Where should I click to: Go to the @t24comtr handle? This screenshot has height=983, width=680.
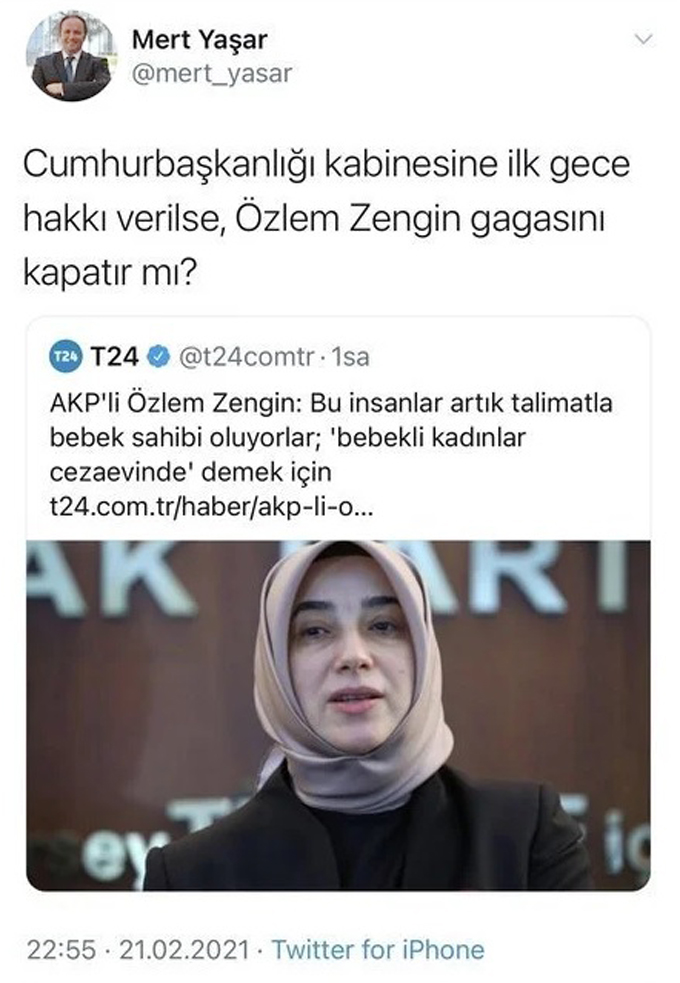click(x=246, y=357)
